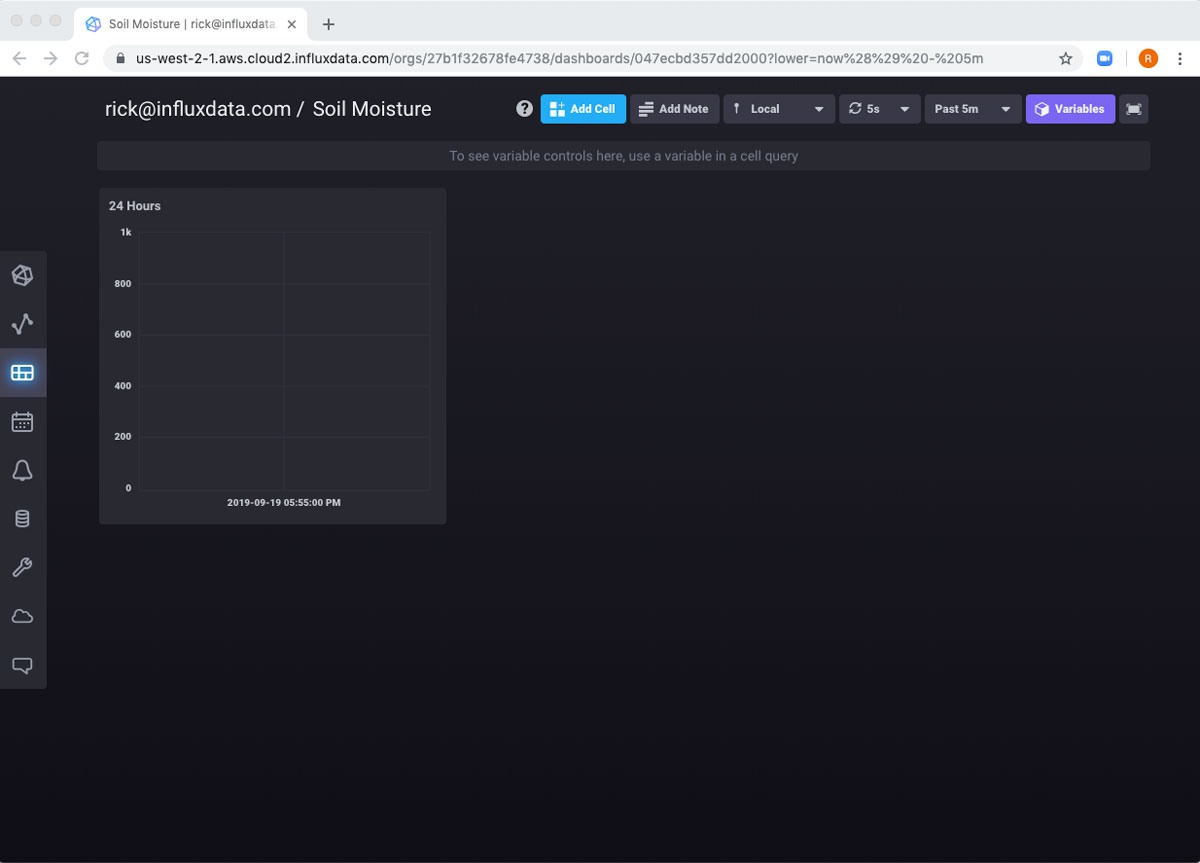Click the help question mark icon
This screenshot has width=1200, height=863.
pos(524,109)
